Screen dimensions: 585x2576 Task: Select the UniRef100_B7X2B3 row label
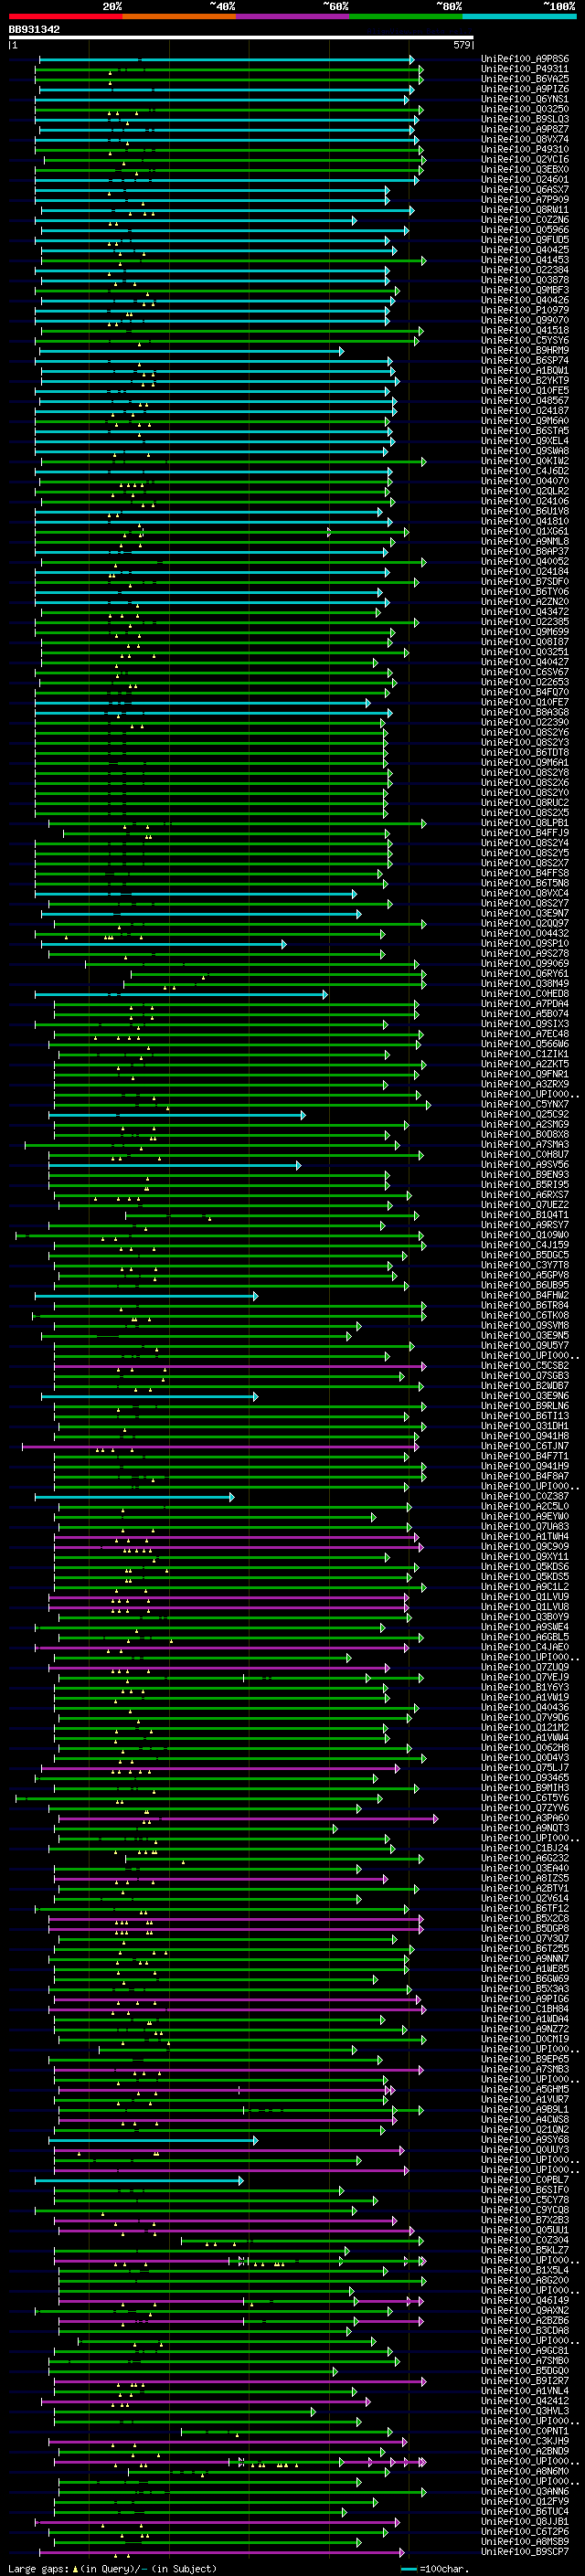[x=525, y=2220]
